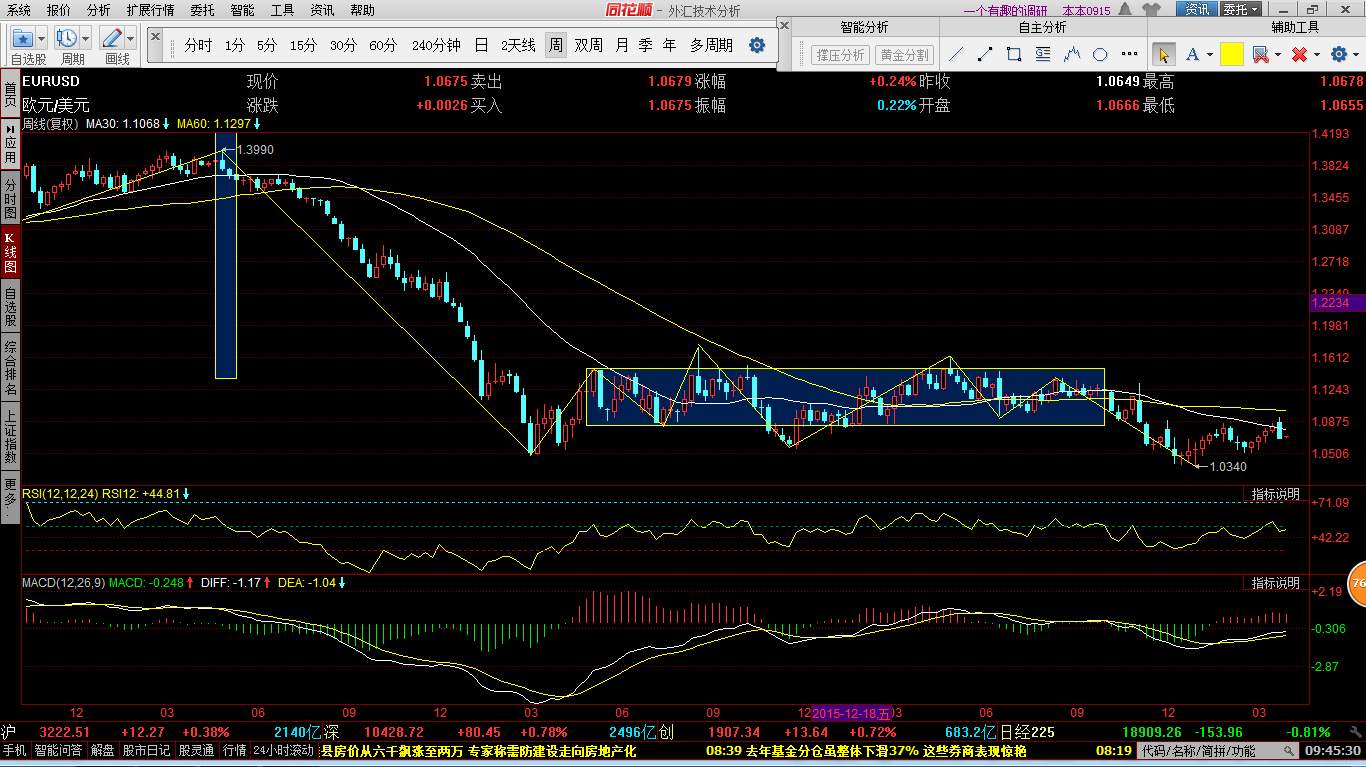The image size is (1366, 767).
Task: Switch chart period to 5分
Action: tap(267, 45)
